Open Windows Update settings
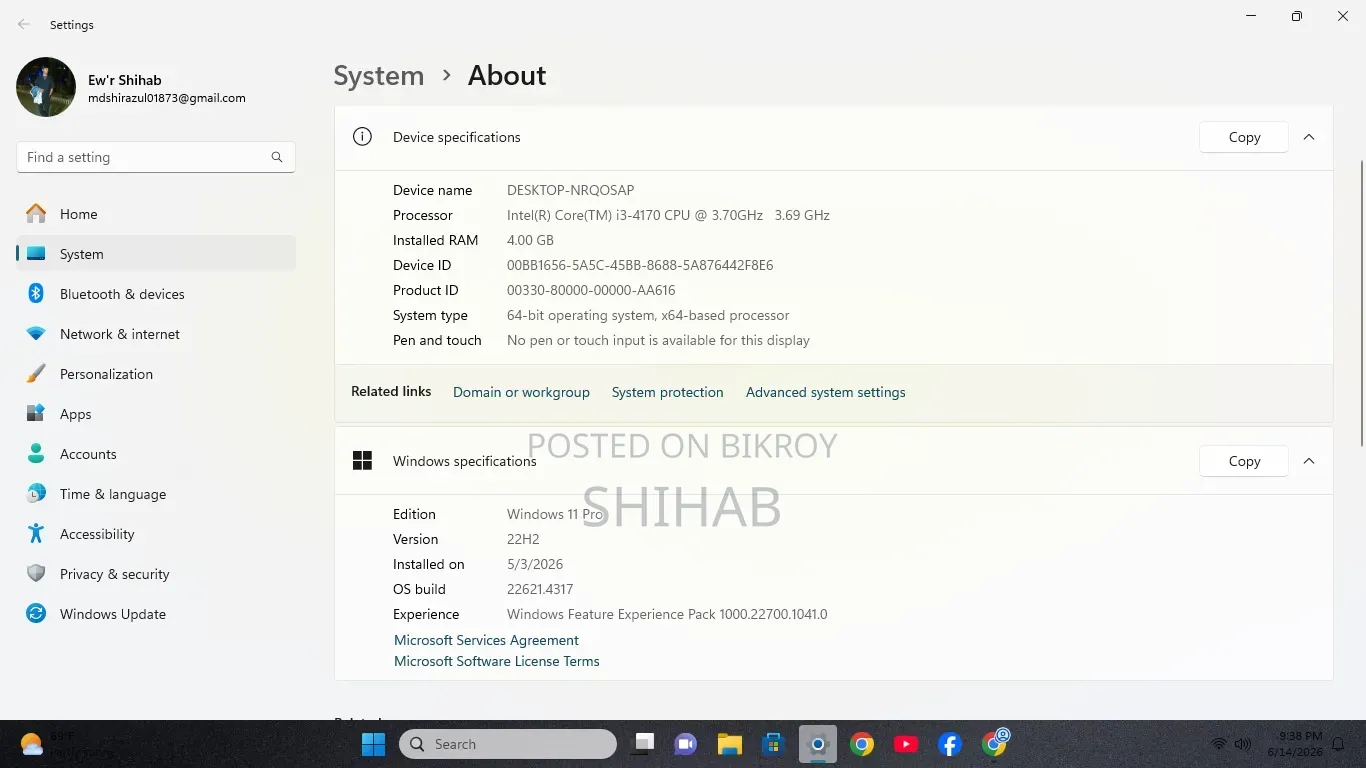 (156, 614)
